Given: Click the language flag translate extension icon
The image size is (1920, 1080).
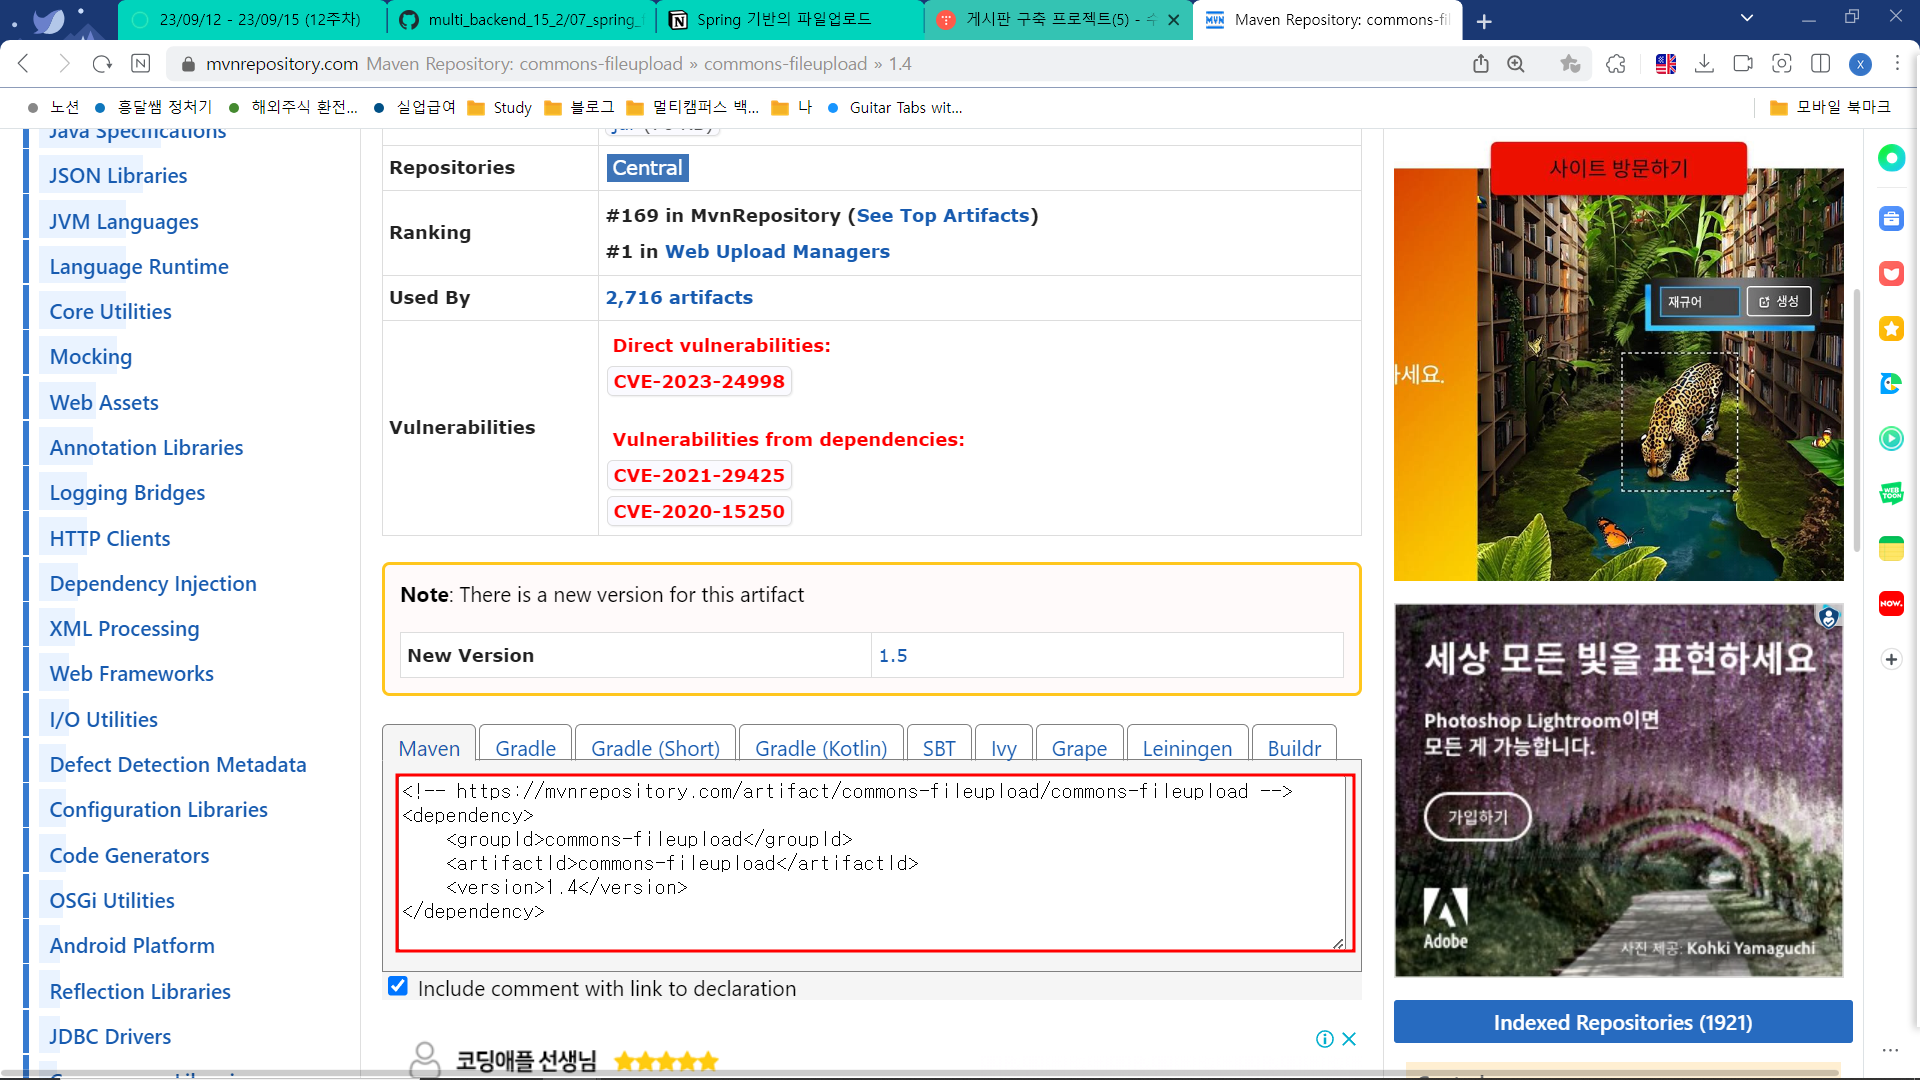Looking at the screenshot, I should (1666, 64).
